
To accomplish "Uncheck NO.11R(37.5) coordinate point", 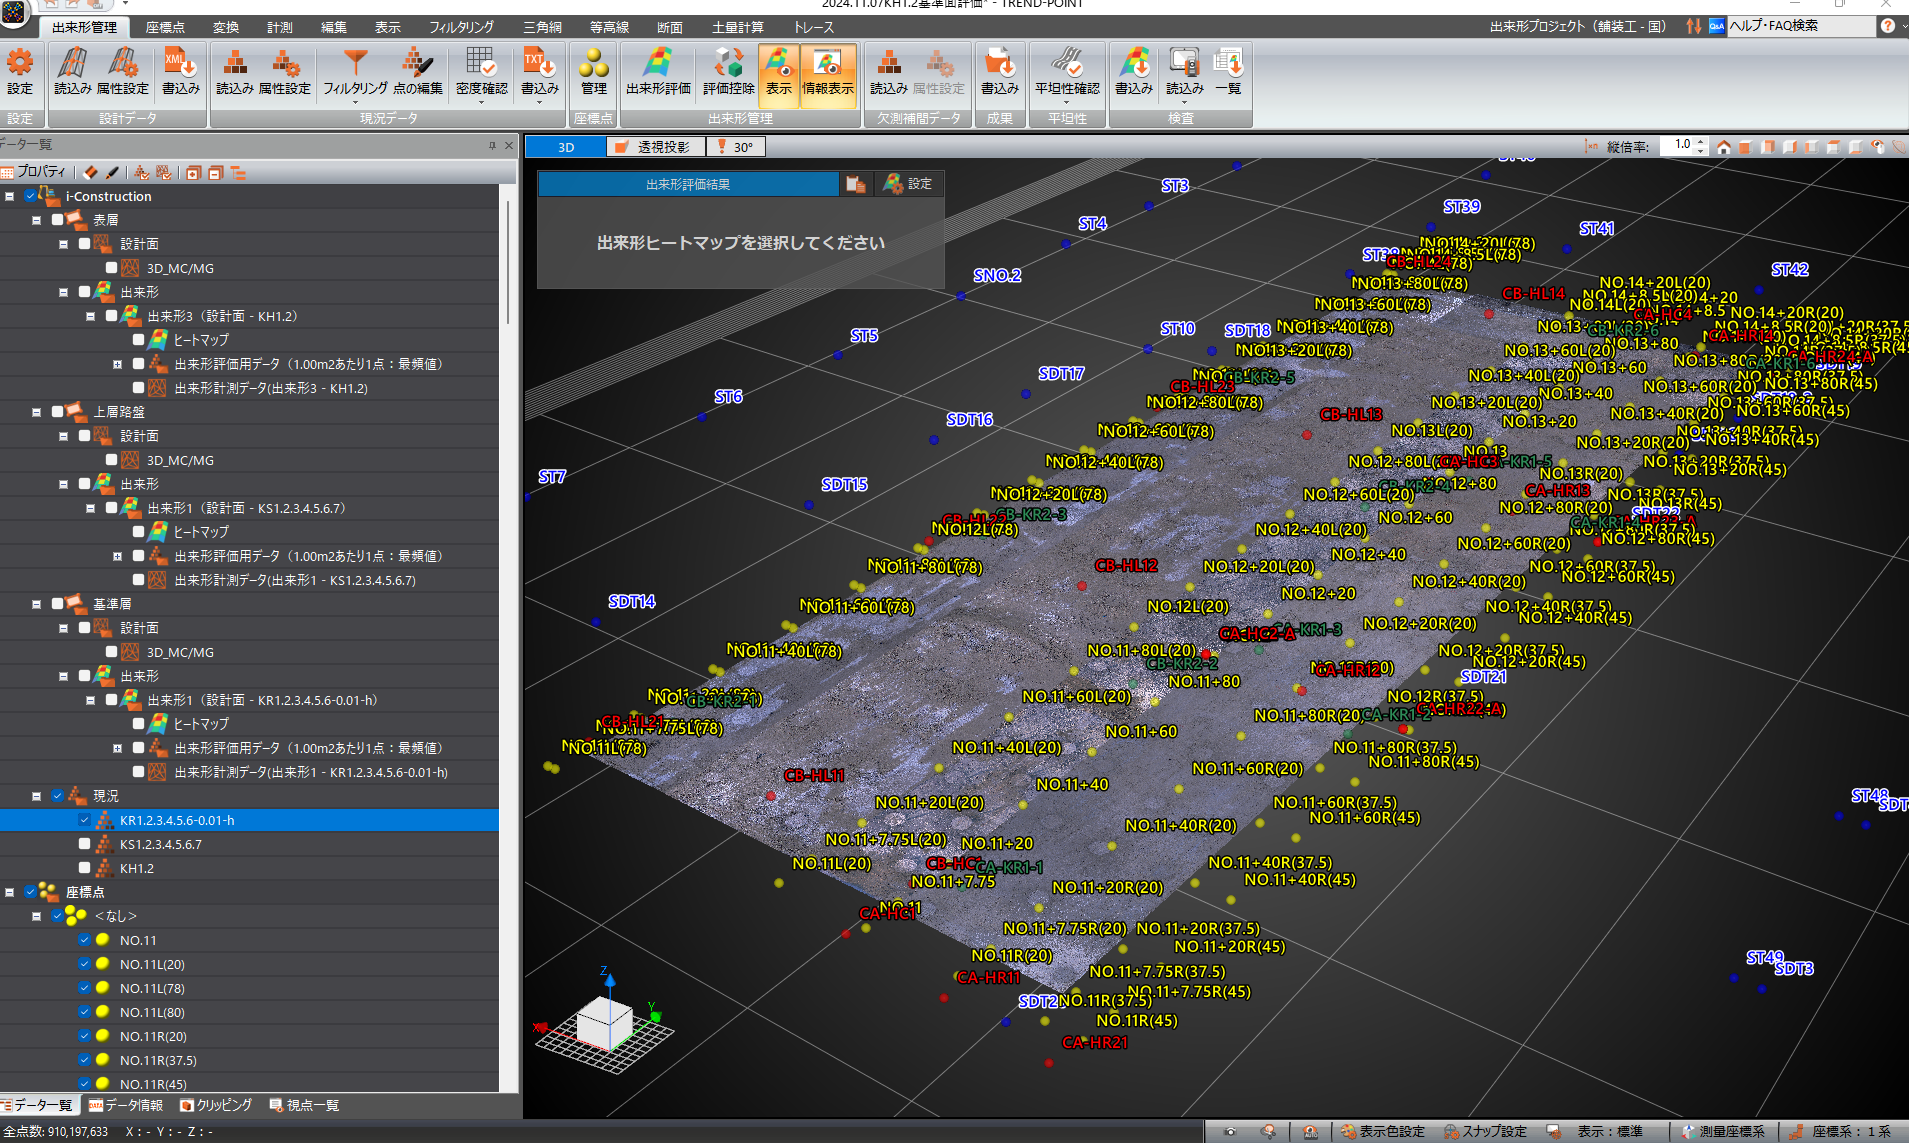I will [x=84, y=1060].
